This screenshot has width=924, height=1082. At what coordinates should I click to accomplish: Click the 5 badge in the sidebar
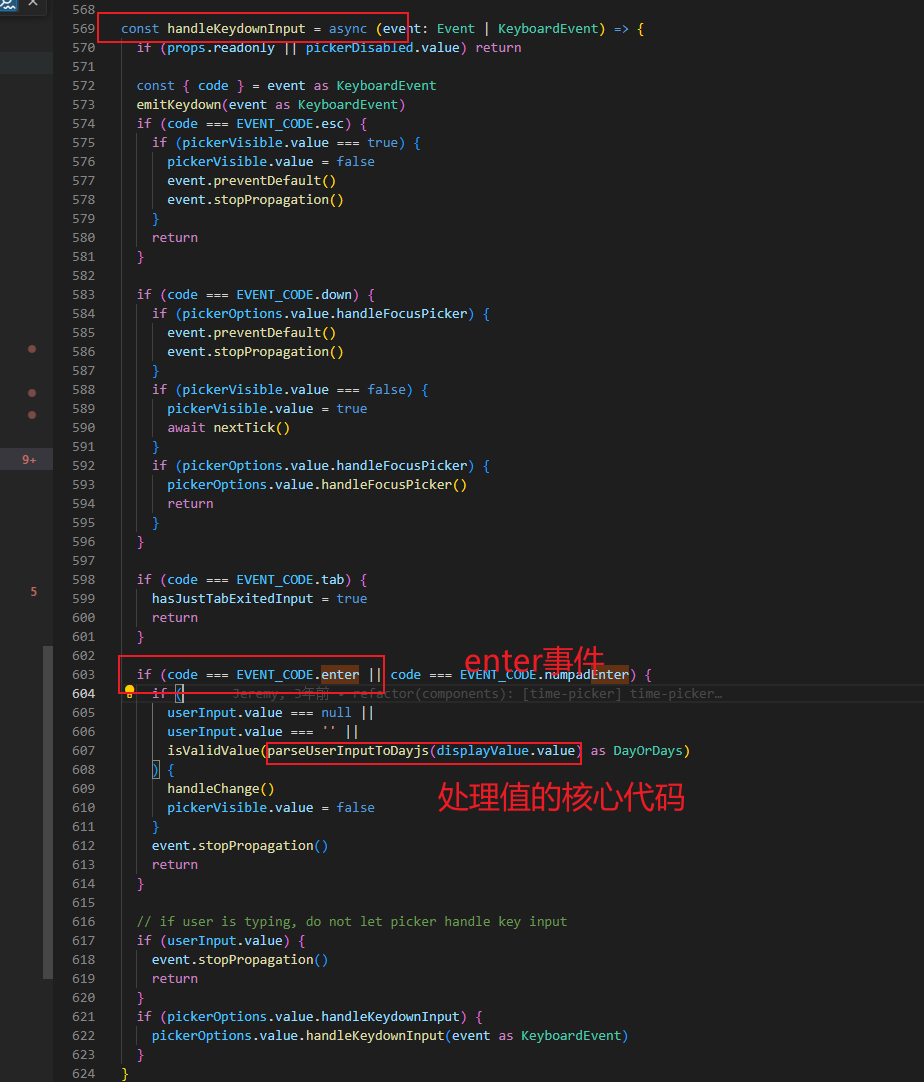tap(33, 592)
